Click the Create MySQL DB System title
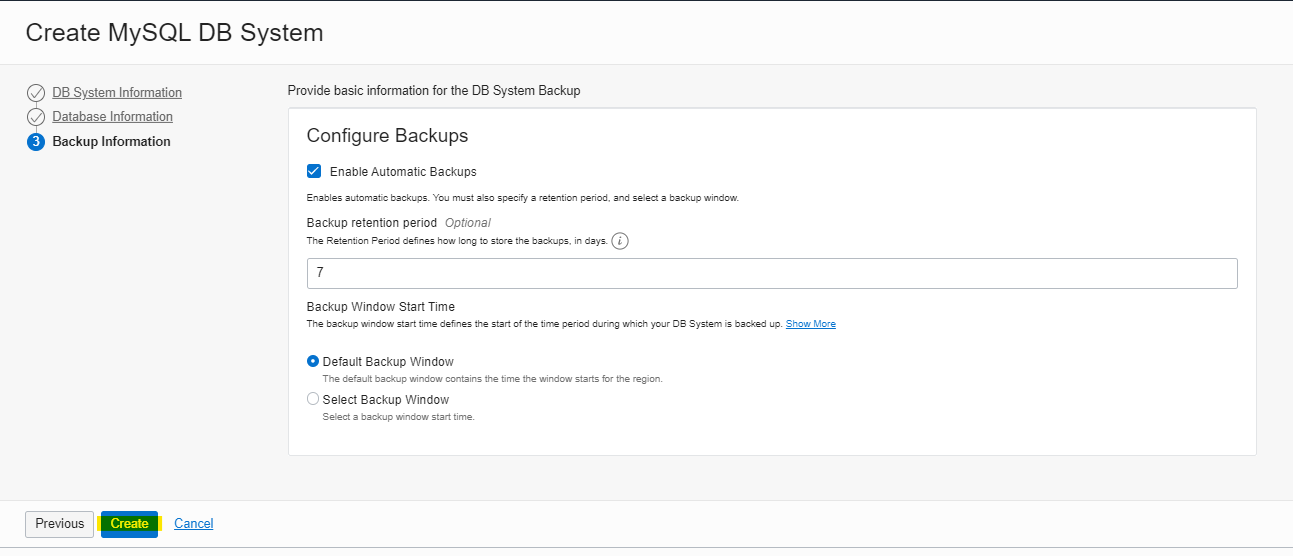Screen dimensions: 1293x556 [x=174, y=33]
